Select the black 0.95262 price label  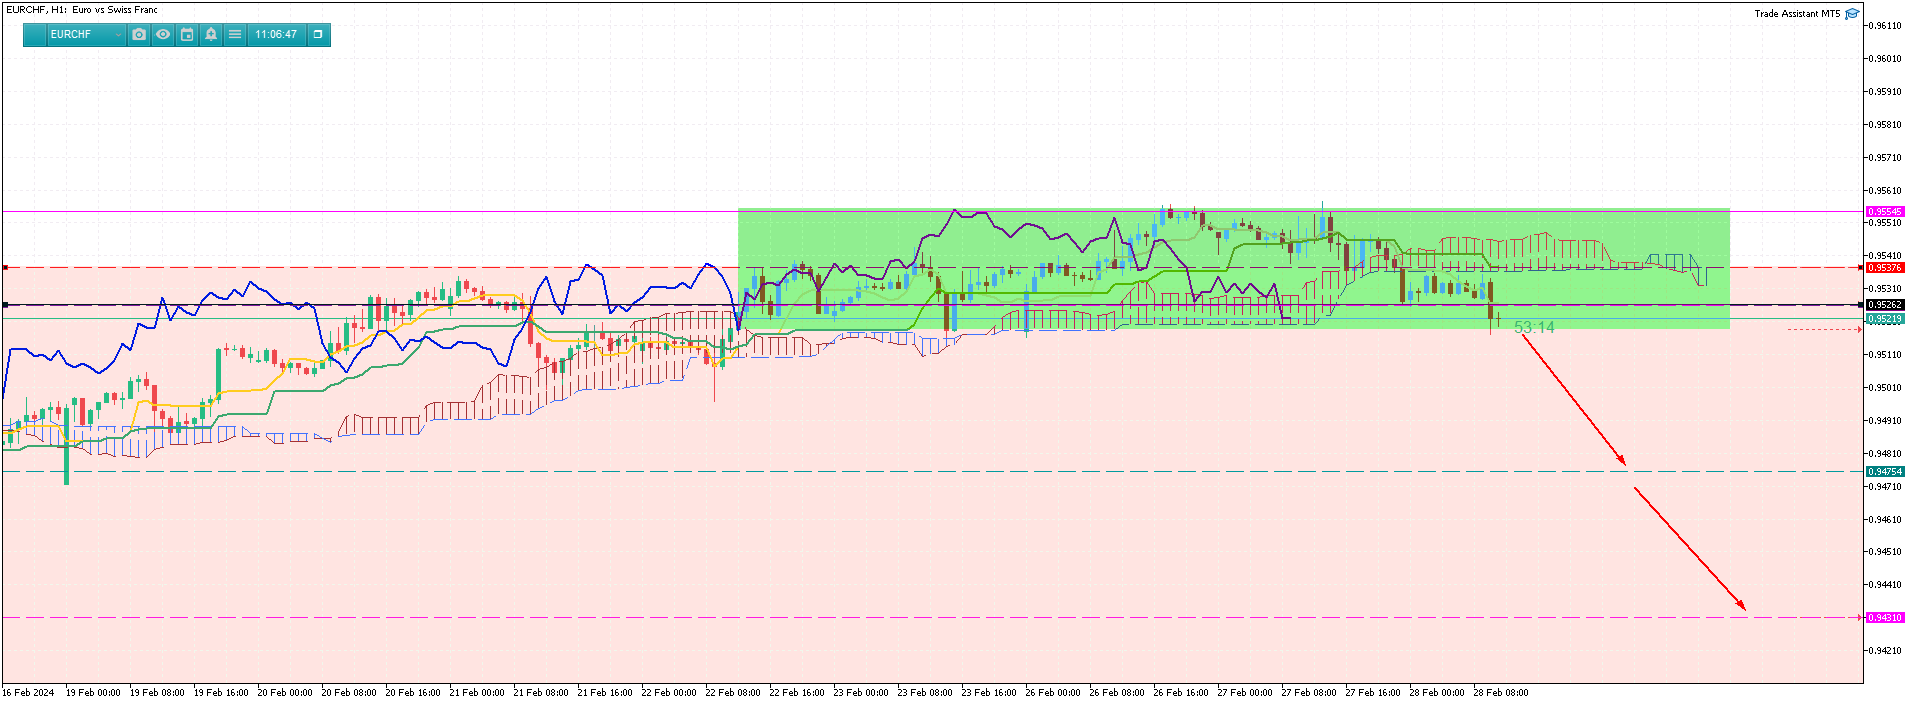pyautogui.click(x=1885, y=305)
